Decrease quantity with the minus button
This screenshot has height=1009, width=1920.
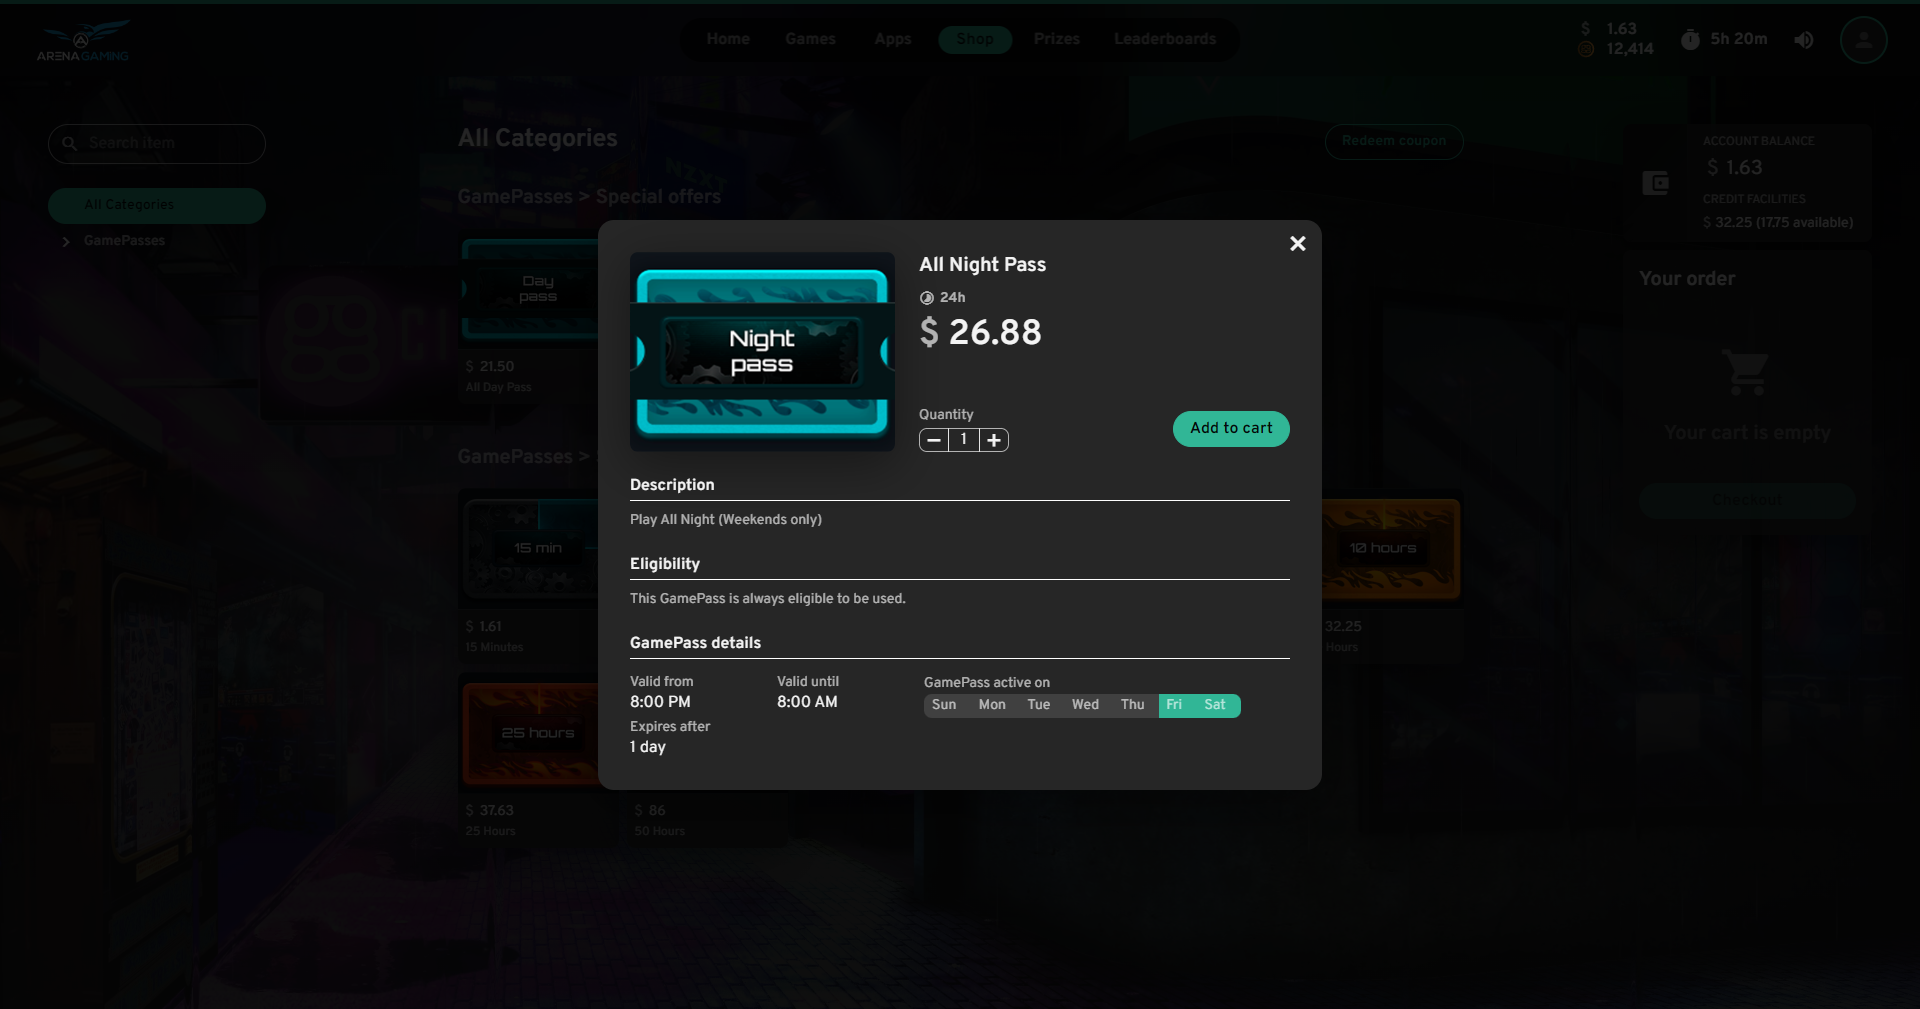[933, 440]
